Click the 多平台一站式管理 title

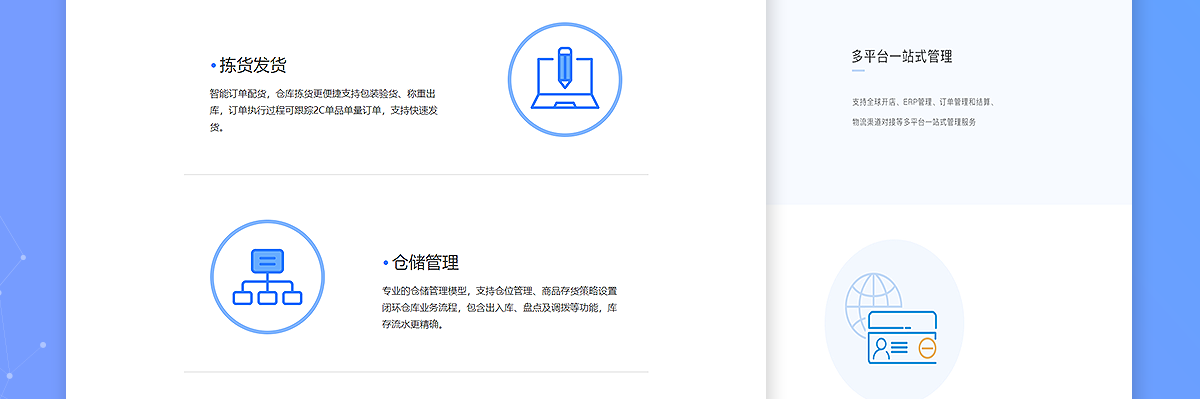click(x=902, y=56)
